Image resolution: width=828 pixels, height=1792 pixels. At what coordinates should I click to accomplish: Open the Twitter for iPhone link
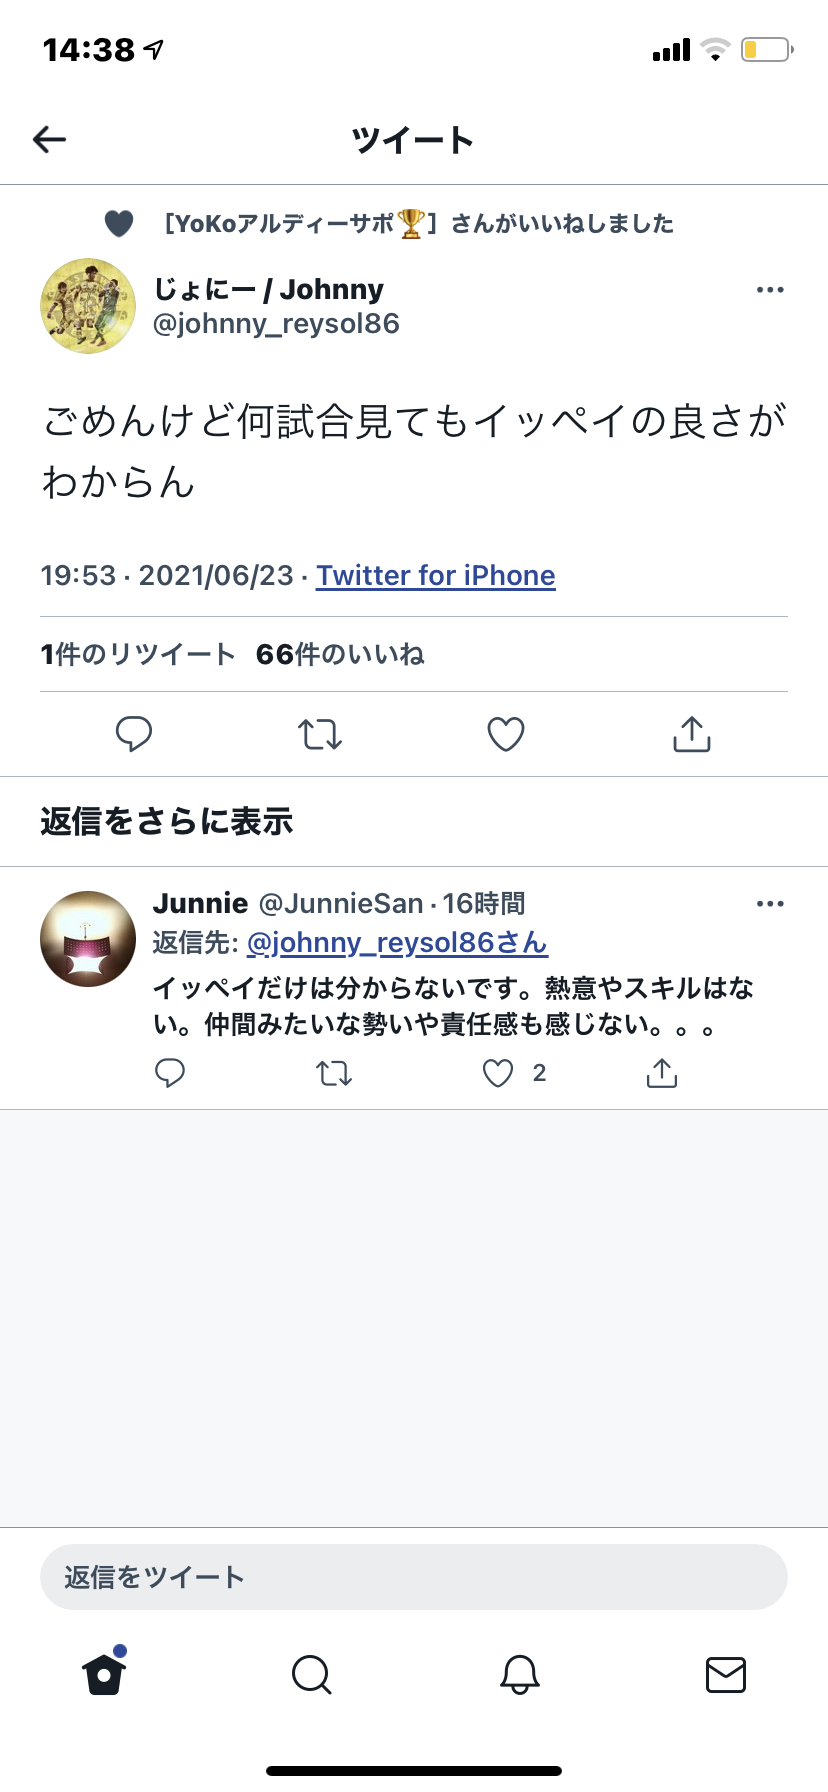(436, 576)
